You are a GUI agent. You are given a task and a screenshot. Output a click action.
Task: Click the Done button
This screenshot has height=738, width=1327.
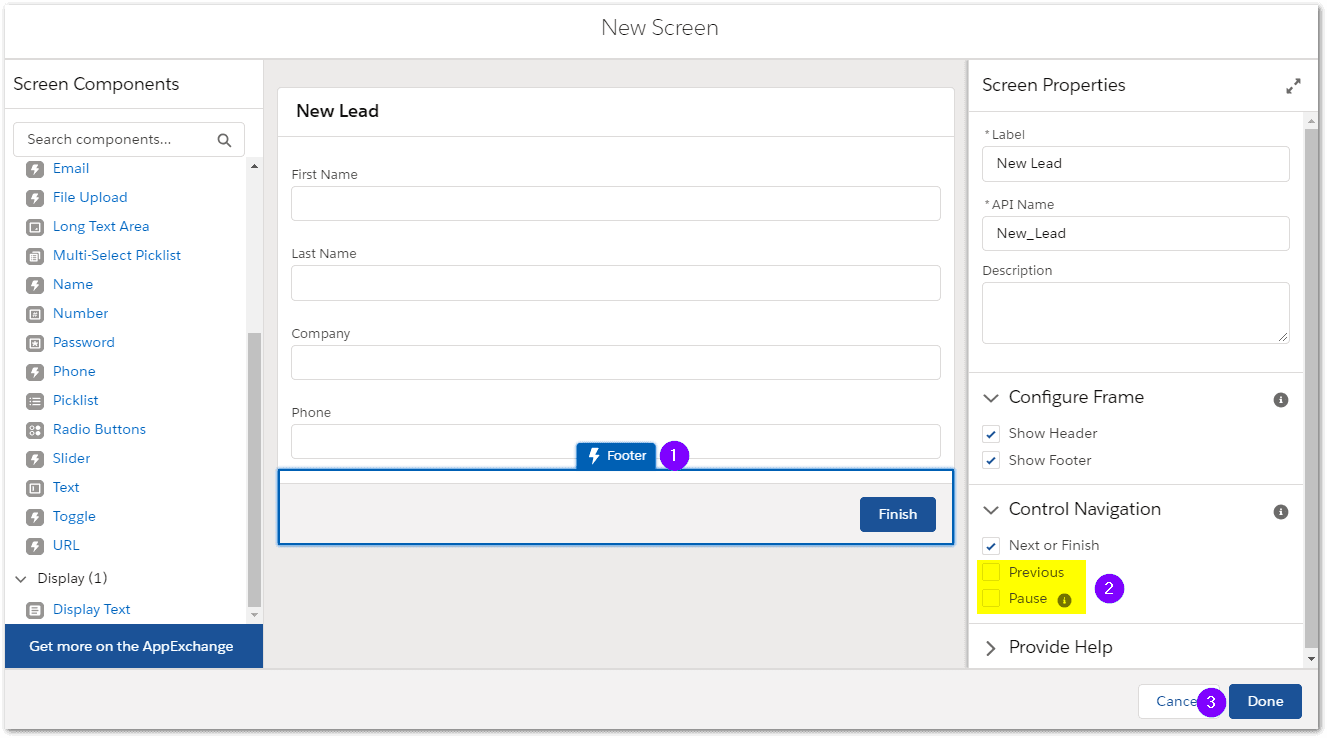coord(1264,701)
